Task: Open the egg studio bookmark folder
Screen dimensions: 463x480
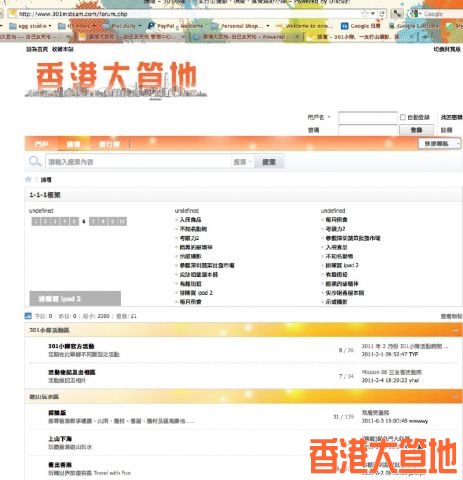Action: point(30,26)
